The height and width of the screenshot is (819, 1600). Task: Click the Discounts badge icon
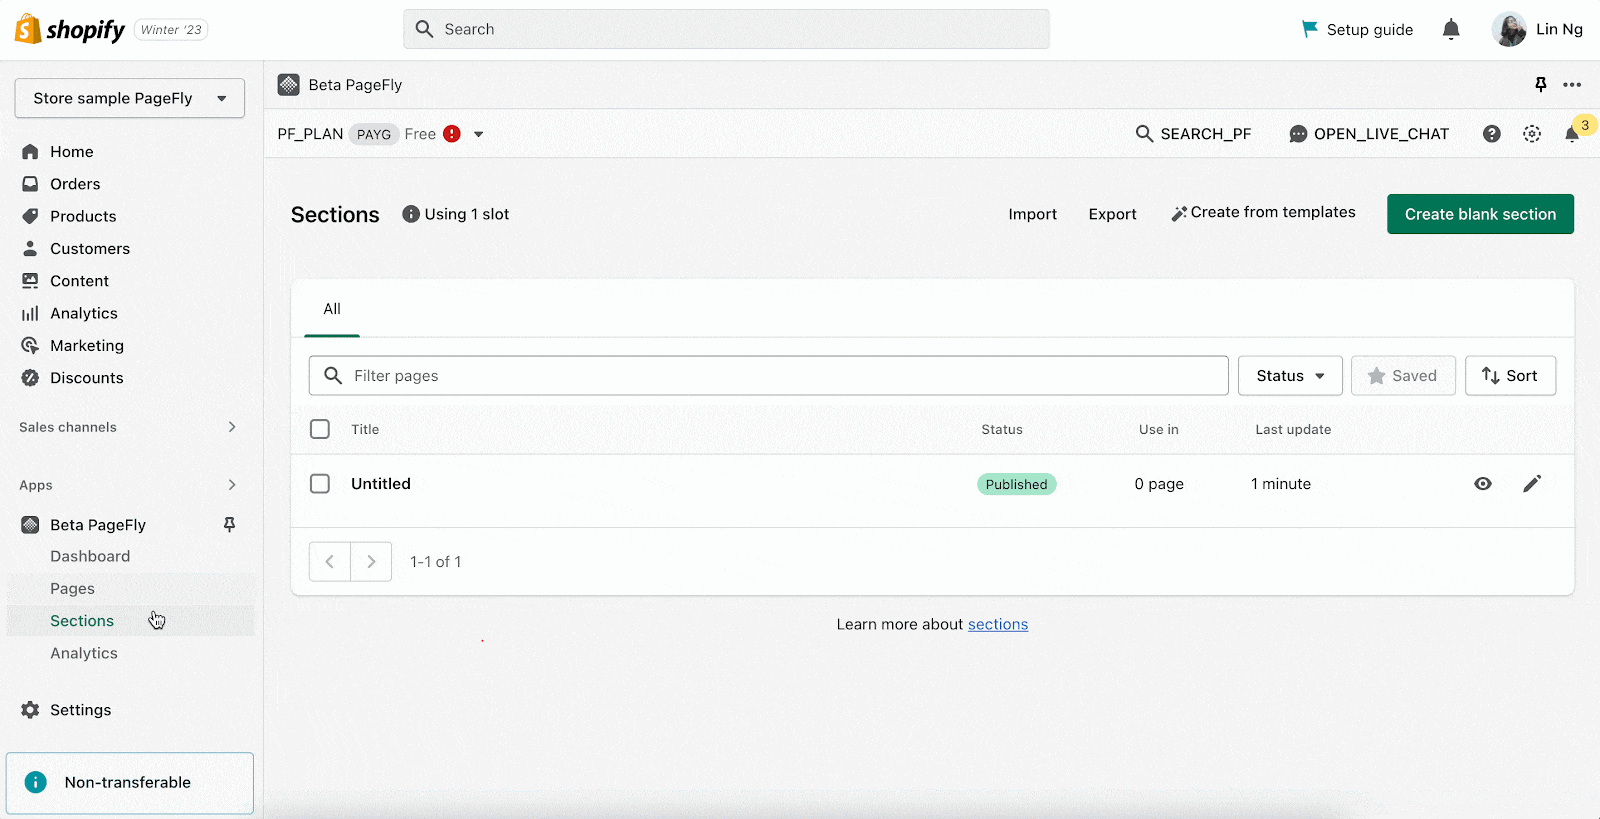[30, 378]
